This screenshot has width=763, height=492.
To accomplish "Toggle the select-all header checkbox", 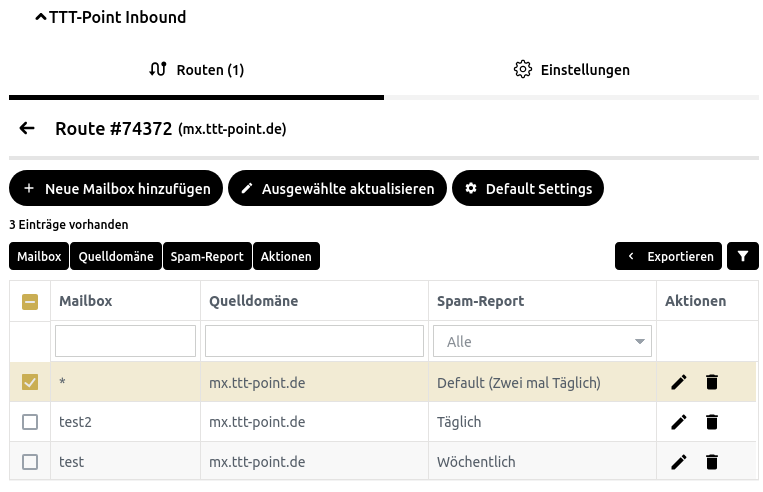I will point(30,301).
